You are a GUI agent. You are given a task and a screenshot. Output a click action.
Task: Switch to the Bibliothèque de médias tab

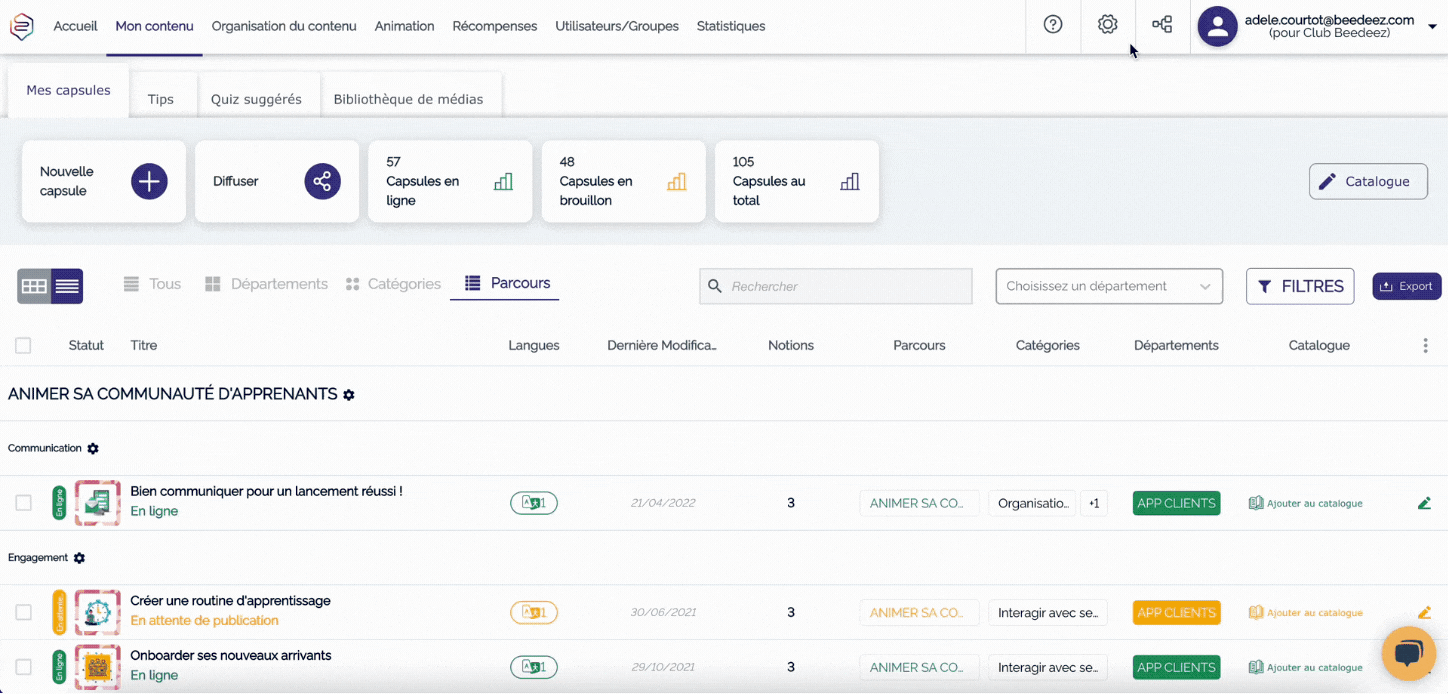408,99
